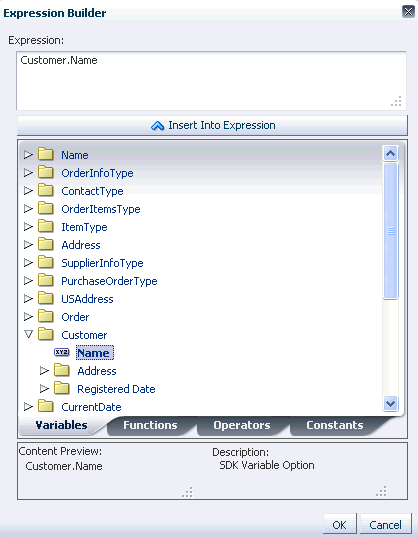Expand the Order tree node

(28, 316)
